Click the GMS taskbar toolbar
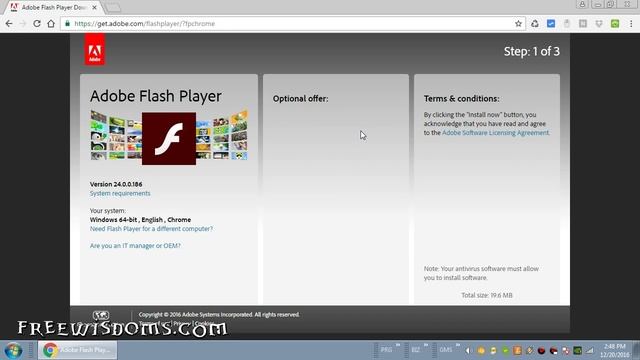This screenshot has height=360, width=640. pyautogui.click(x=445, y=350)
